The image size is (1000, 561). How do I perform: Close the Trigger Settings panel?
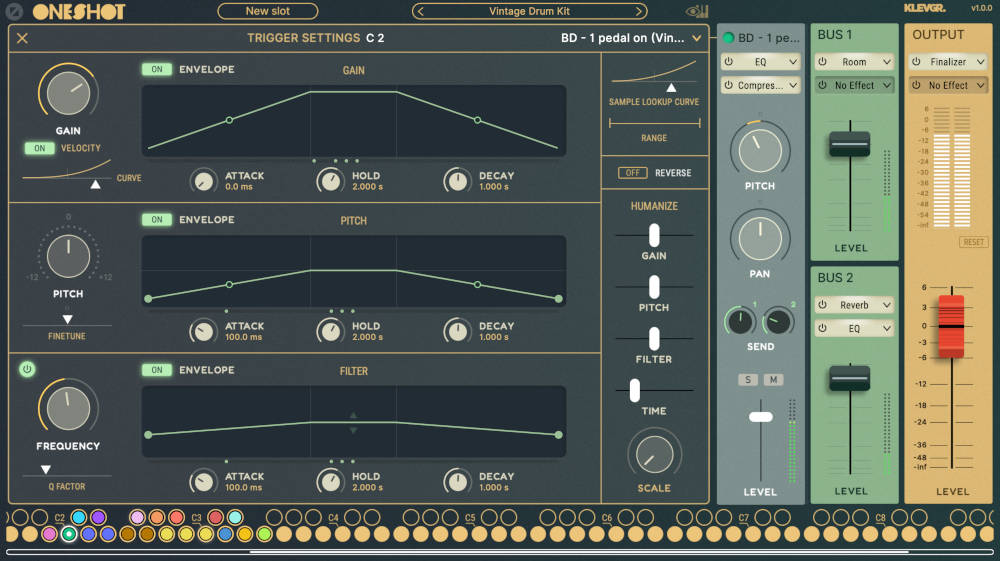pyautogui.click(x=22, y=39)
